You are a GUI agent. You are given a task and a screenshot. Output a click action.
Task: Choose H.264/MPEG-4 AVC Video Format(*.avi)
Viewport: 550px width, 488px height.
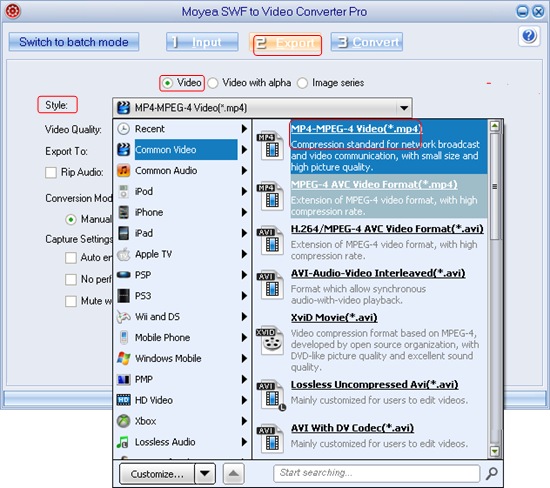pyautogui.click(x=387, y=229)
